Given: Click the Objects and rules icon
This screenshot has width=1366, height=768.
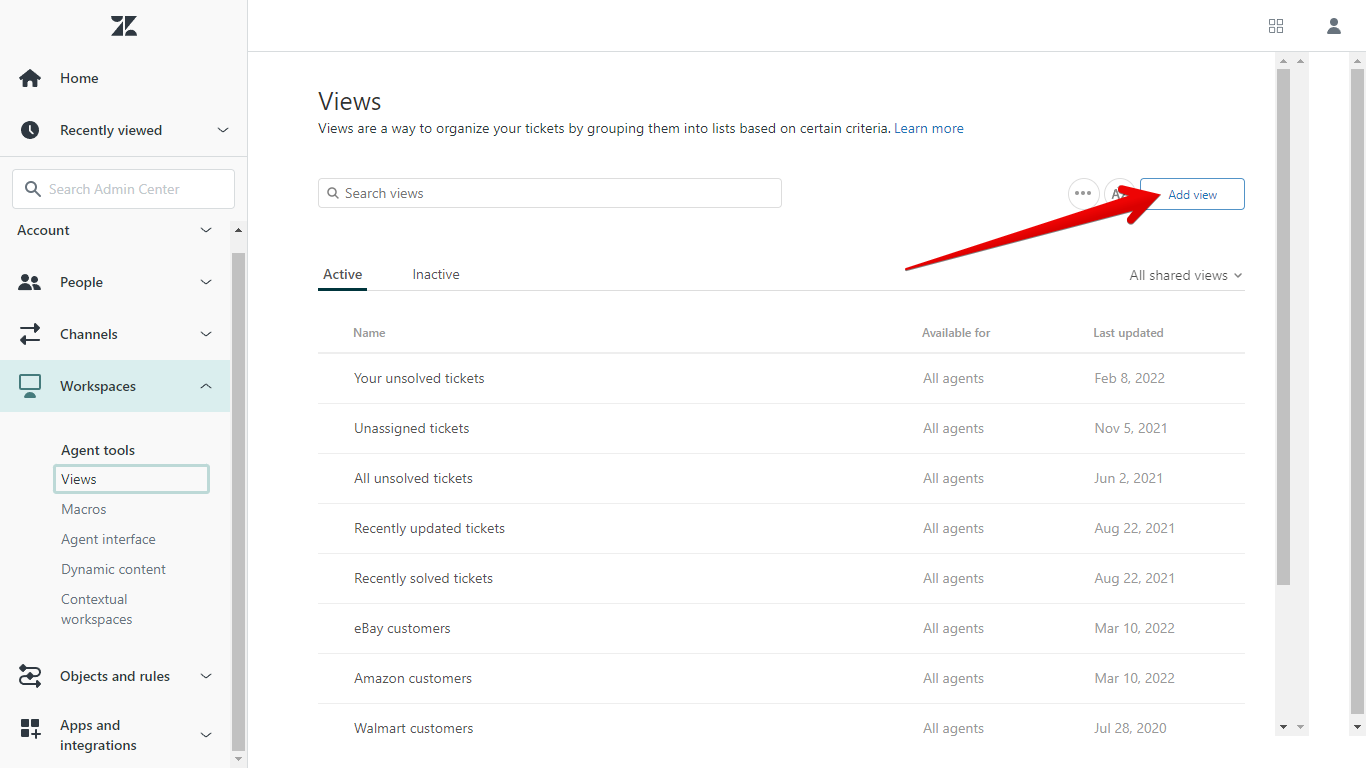Looking at the screenshot, I should 30,676.
